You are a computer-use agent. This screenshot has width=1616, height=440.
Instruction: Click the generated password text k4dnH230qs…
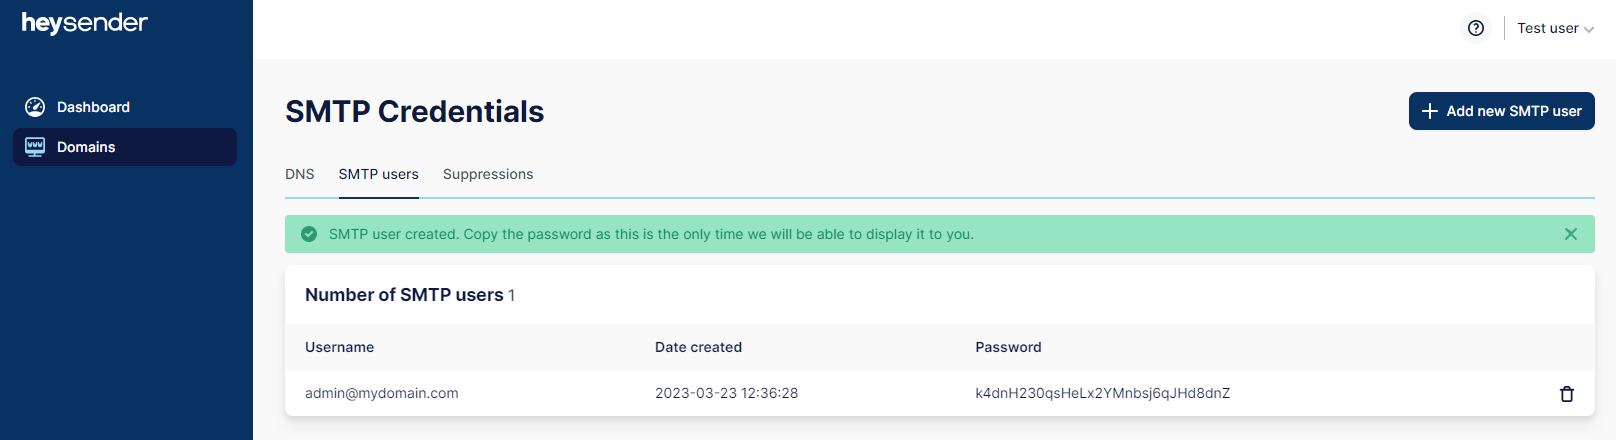tap(1103, 393)
